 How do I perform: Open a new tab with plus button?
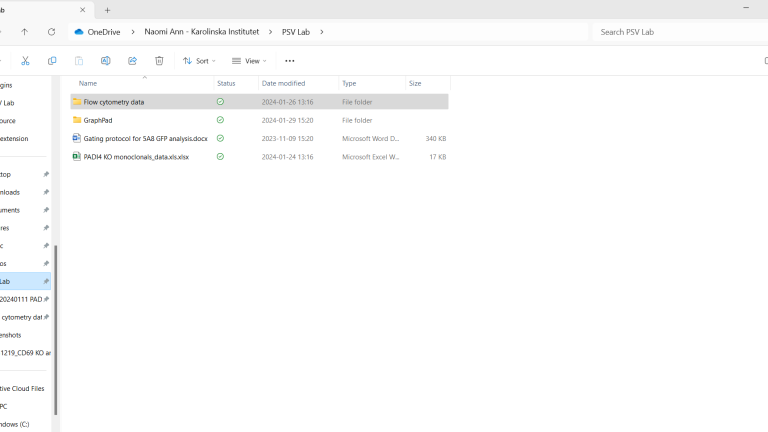[108, 10]
